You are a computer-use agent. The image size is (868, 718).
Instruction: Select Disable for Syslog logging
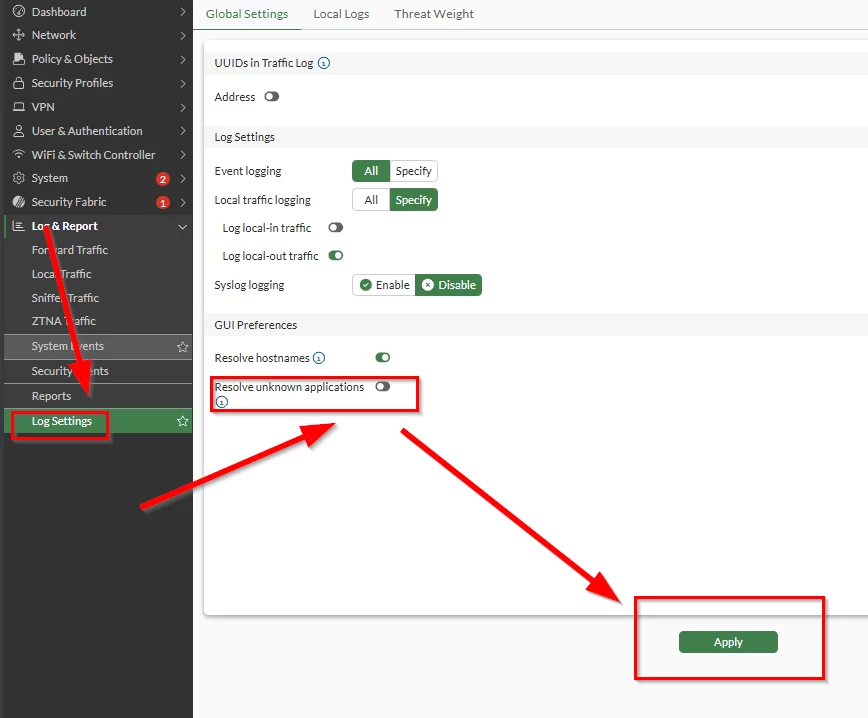point(448,285)
